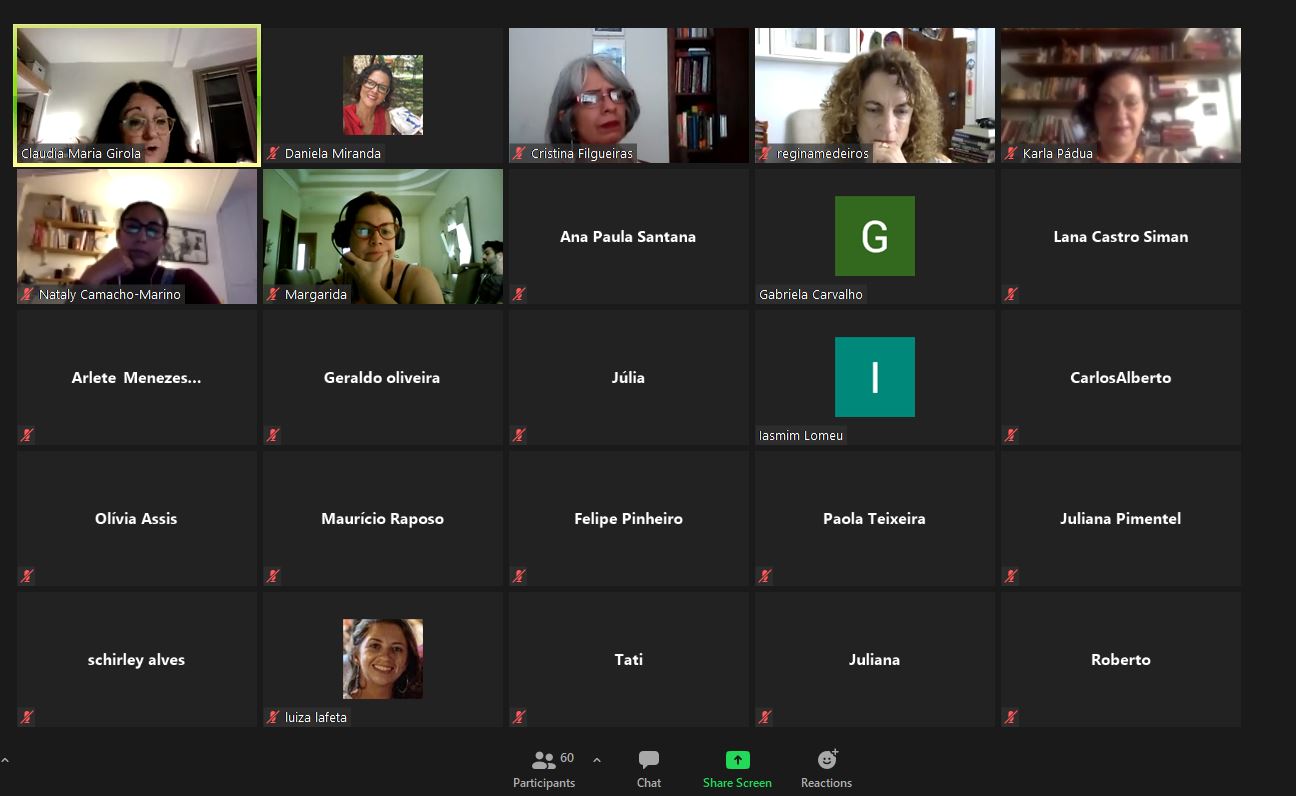Click the Claudia Maria Girola name label
Screen dimensions: 1296x796
81,153
